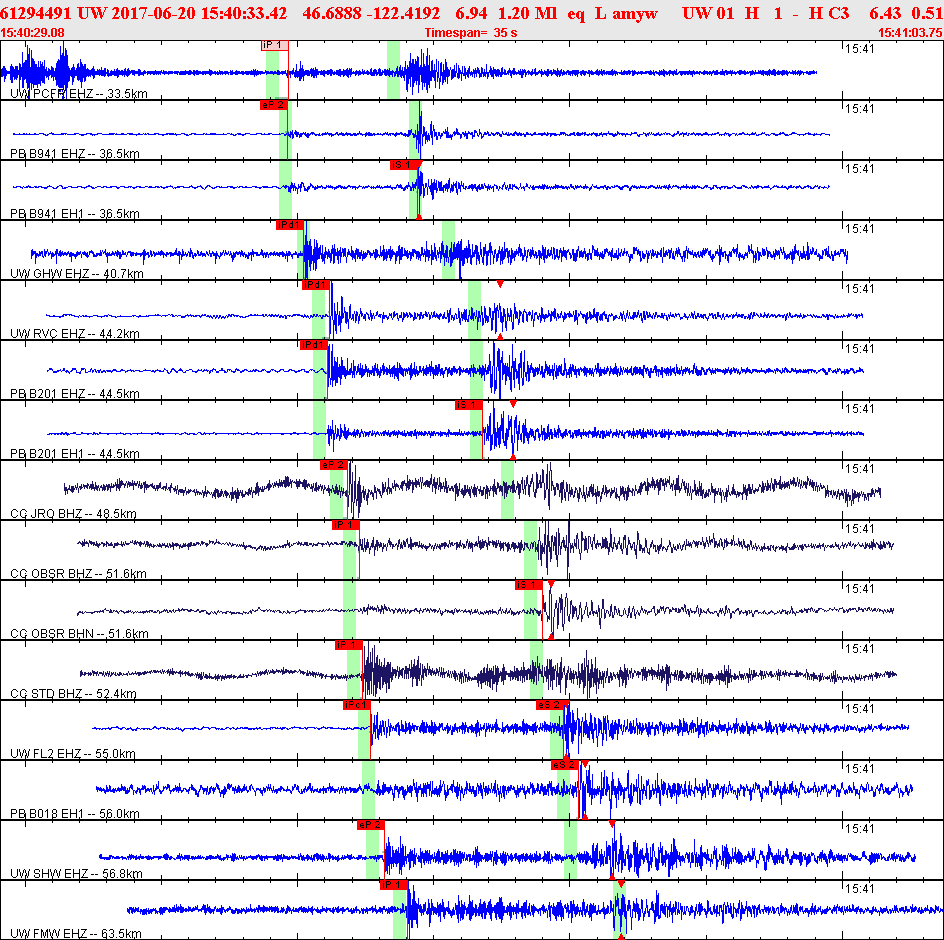944x940 pixels.
Task: Click the red S-arrival triangle on RVC trace
Action: (500, 284)
